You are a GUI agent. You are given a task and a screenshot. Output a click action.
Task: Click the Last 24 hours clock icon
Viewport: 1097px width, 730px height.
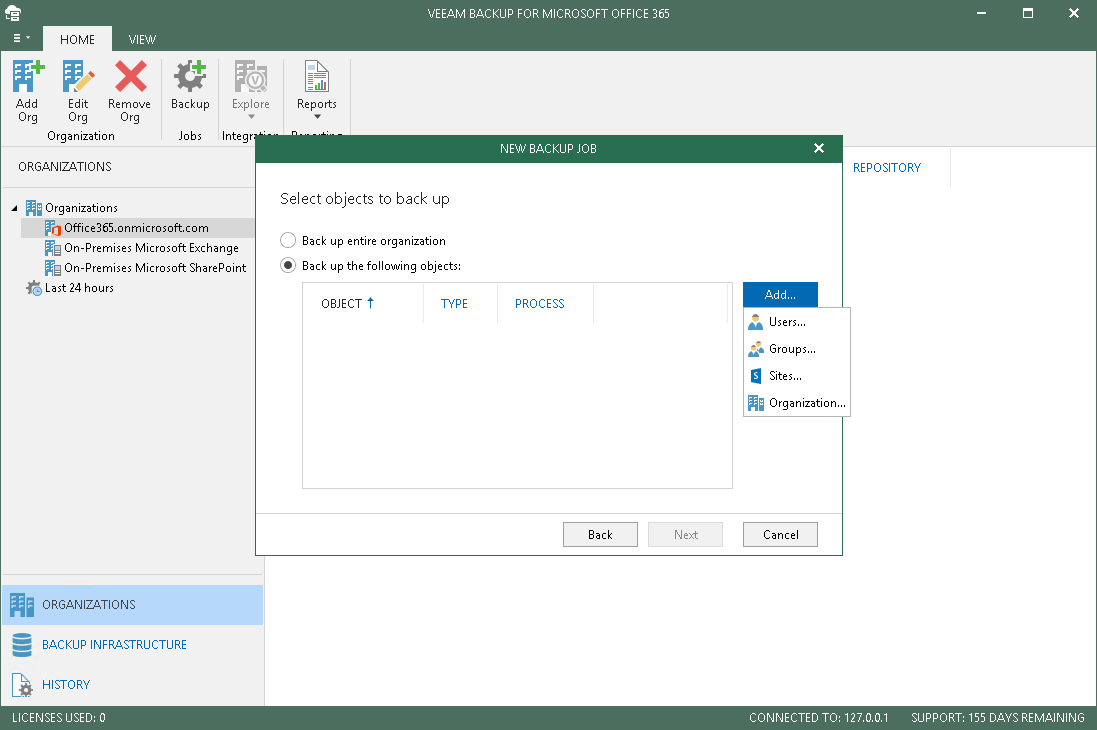pyautogui.click(x=34, y=288)
